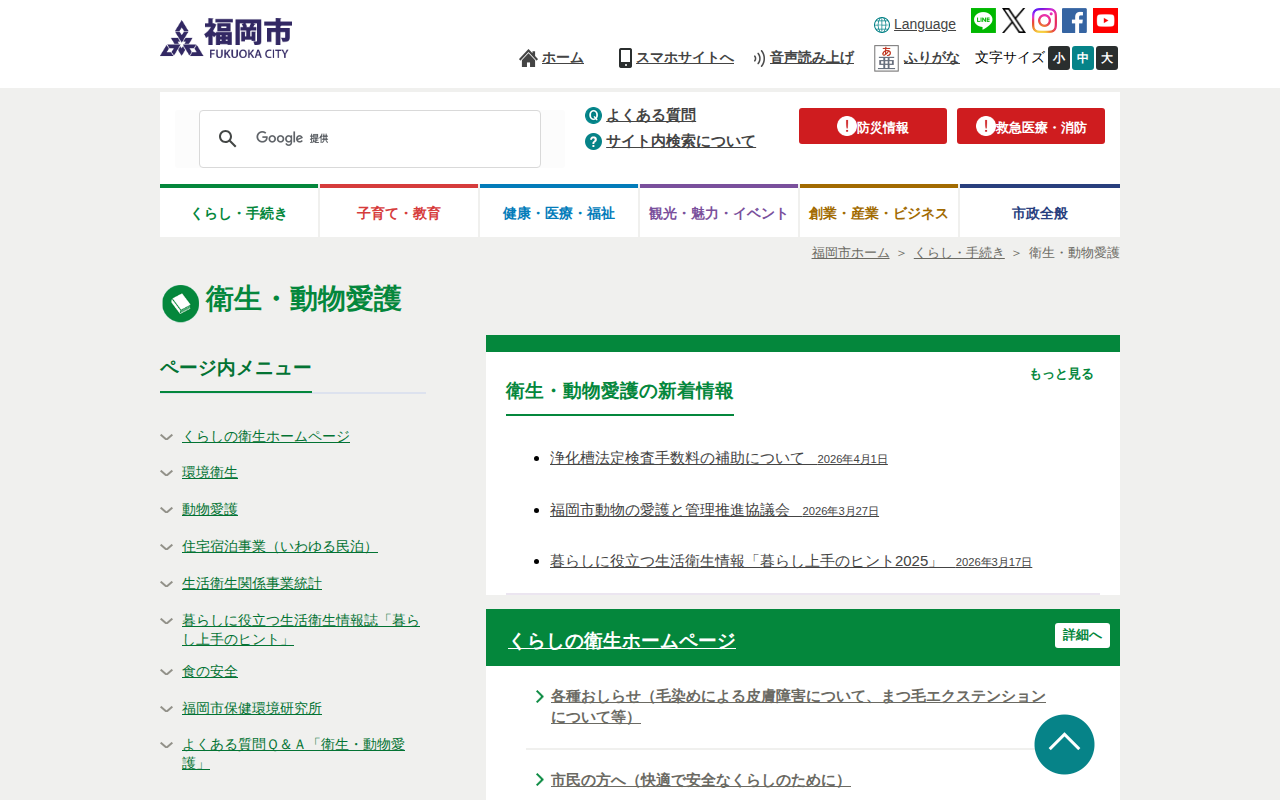Open the 観光・魅力・イベント navigation tab
Screen dimensions: 1280x800
pyautogui.click(x=719, y=211)
